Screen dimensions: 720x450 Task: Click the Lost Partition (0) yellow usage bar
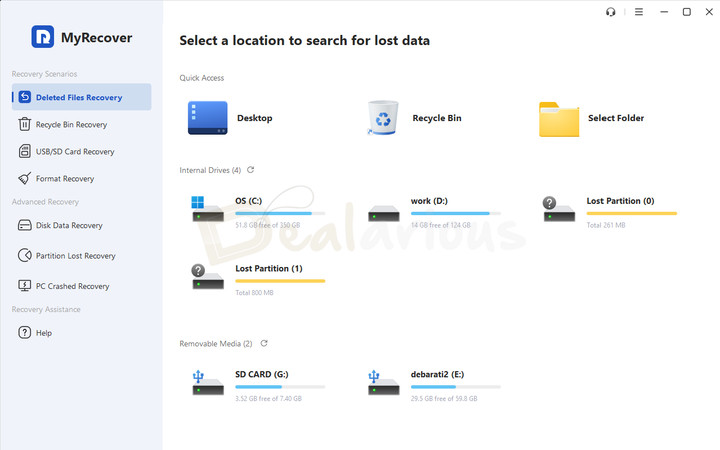631,214
